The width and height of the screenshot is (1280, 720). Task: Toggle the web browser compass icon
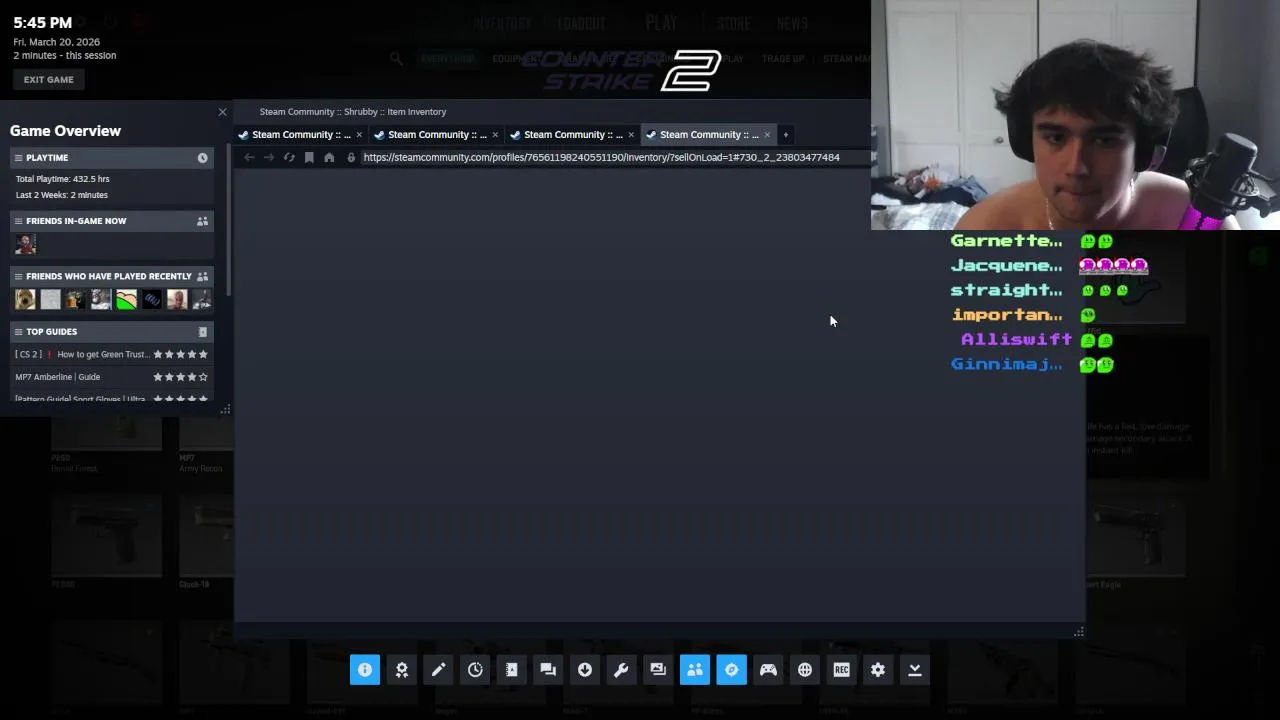[x=731, y=670]
